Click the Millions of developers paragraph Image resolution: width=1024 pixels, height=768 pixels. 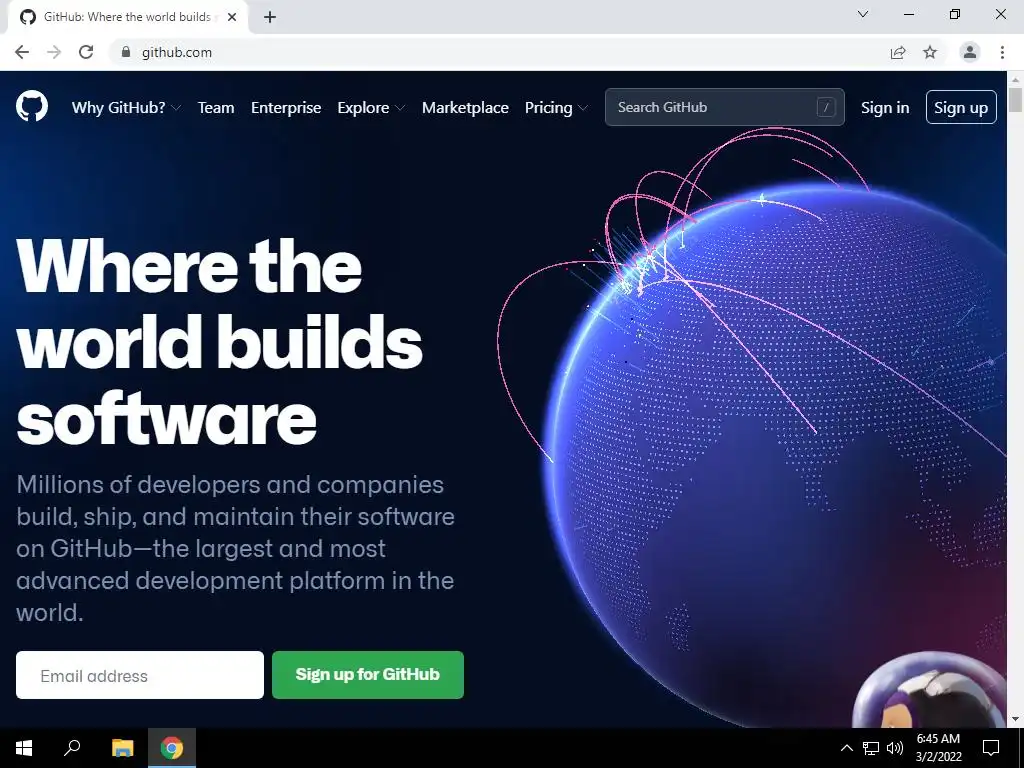[x=235, y=549]
